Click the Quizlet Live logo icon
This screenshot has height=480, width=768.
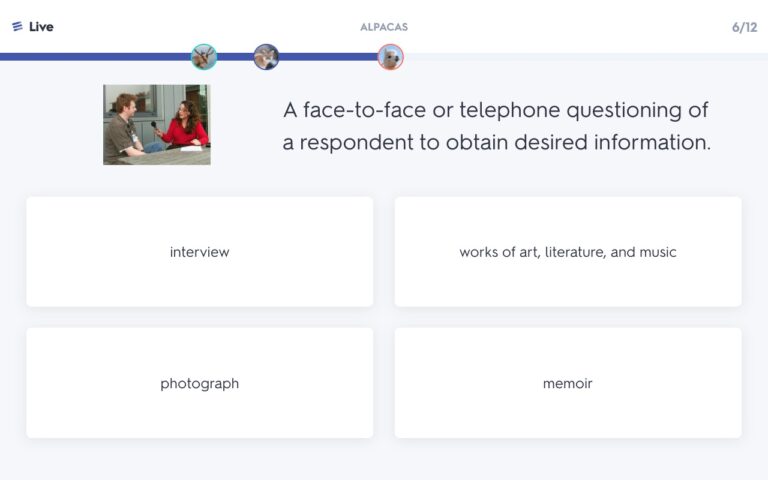click(17, 26)
